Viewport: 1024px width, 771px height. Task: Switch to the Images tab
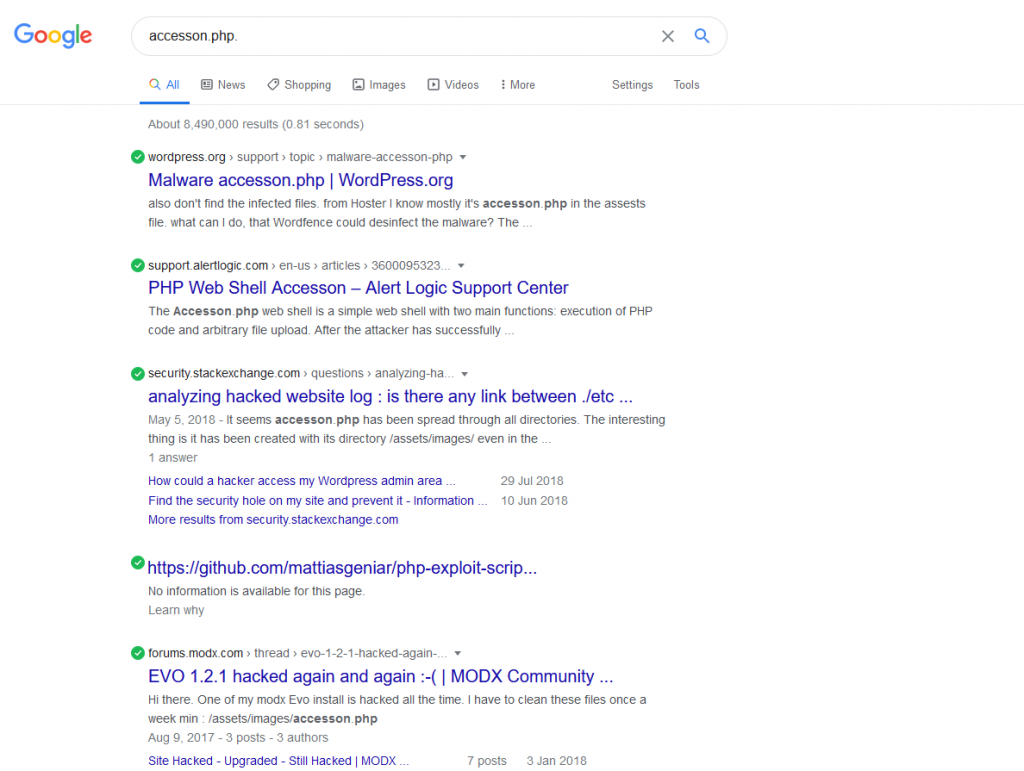379,85
